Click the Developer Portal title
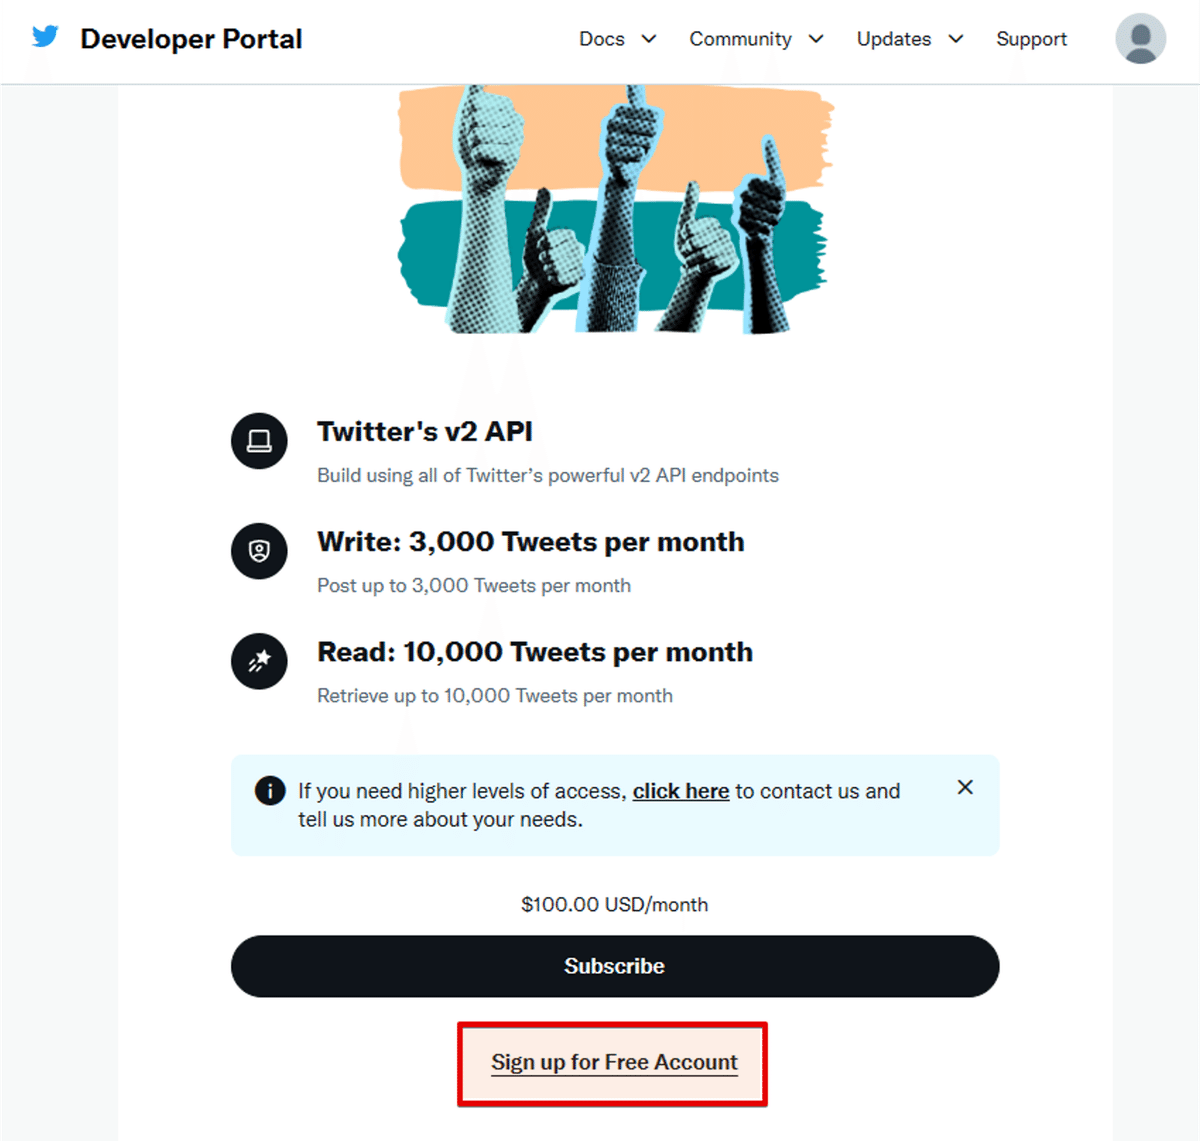Screen dimensions: 1200x1141 [191, 39]
